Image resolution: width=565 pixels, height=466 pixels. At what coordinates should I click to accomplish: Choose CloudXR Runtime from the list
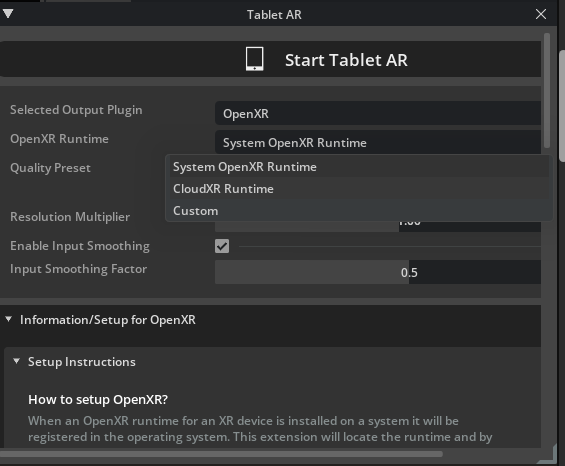pos(359,189)
